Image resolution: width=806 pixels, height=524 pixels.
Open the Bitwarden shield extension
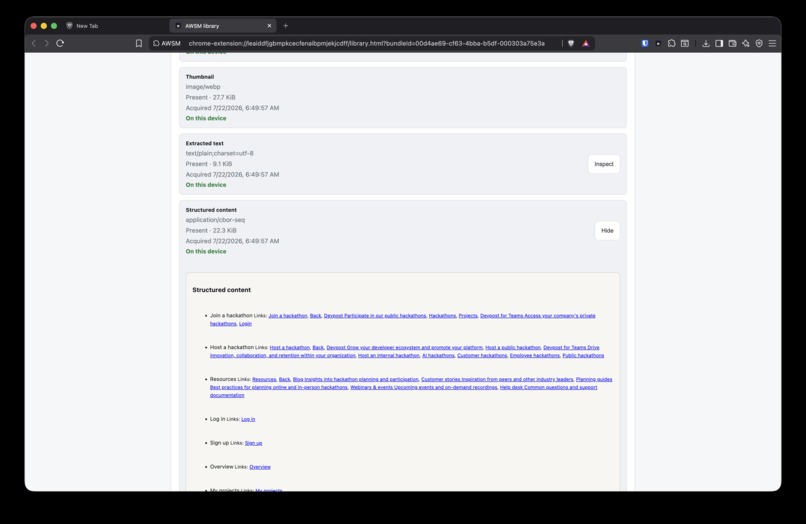point(645,43)
